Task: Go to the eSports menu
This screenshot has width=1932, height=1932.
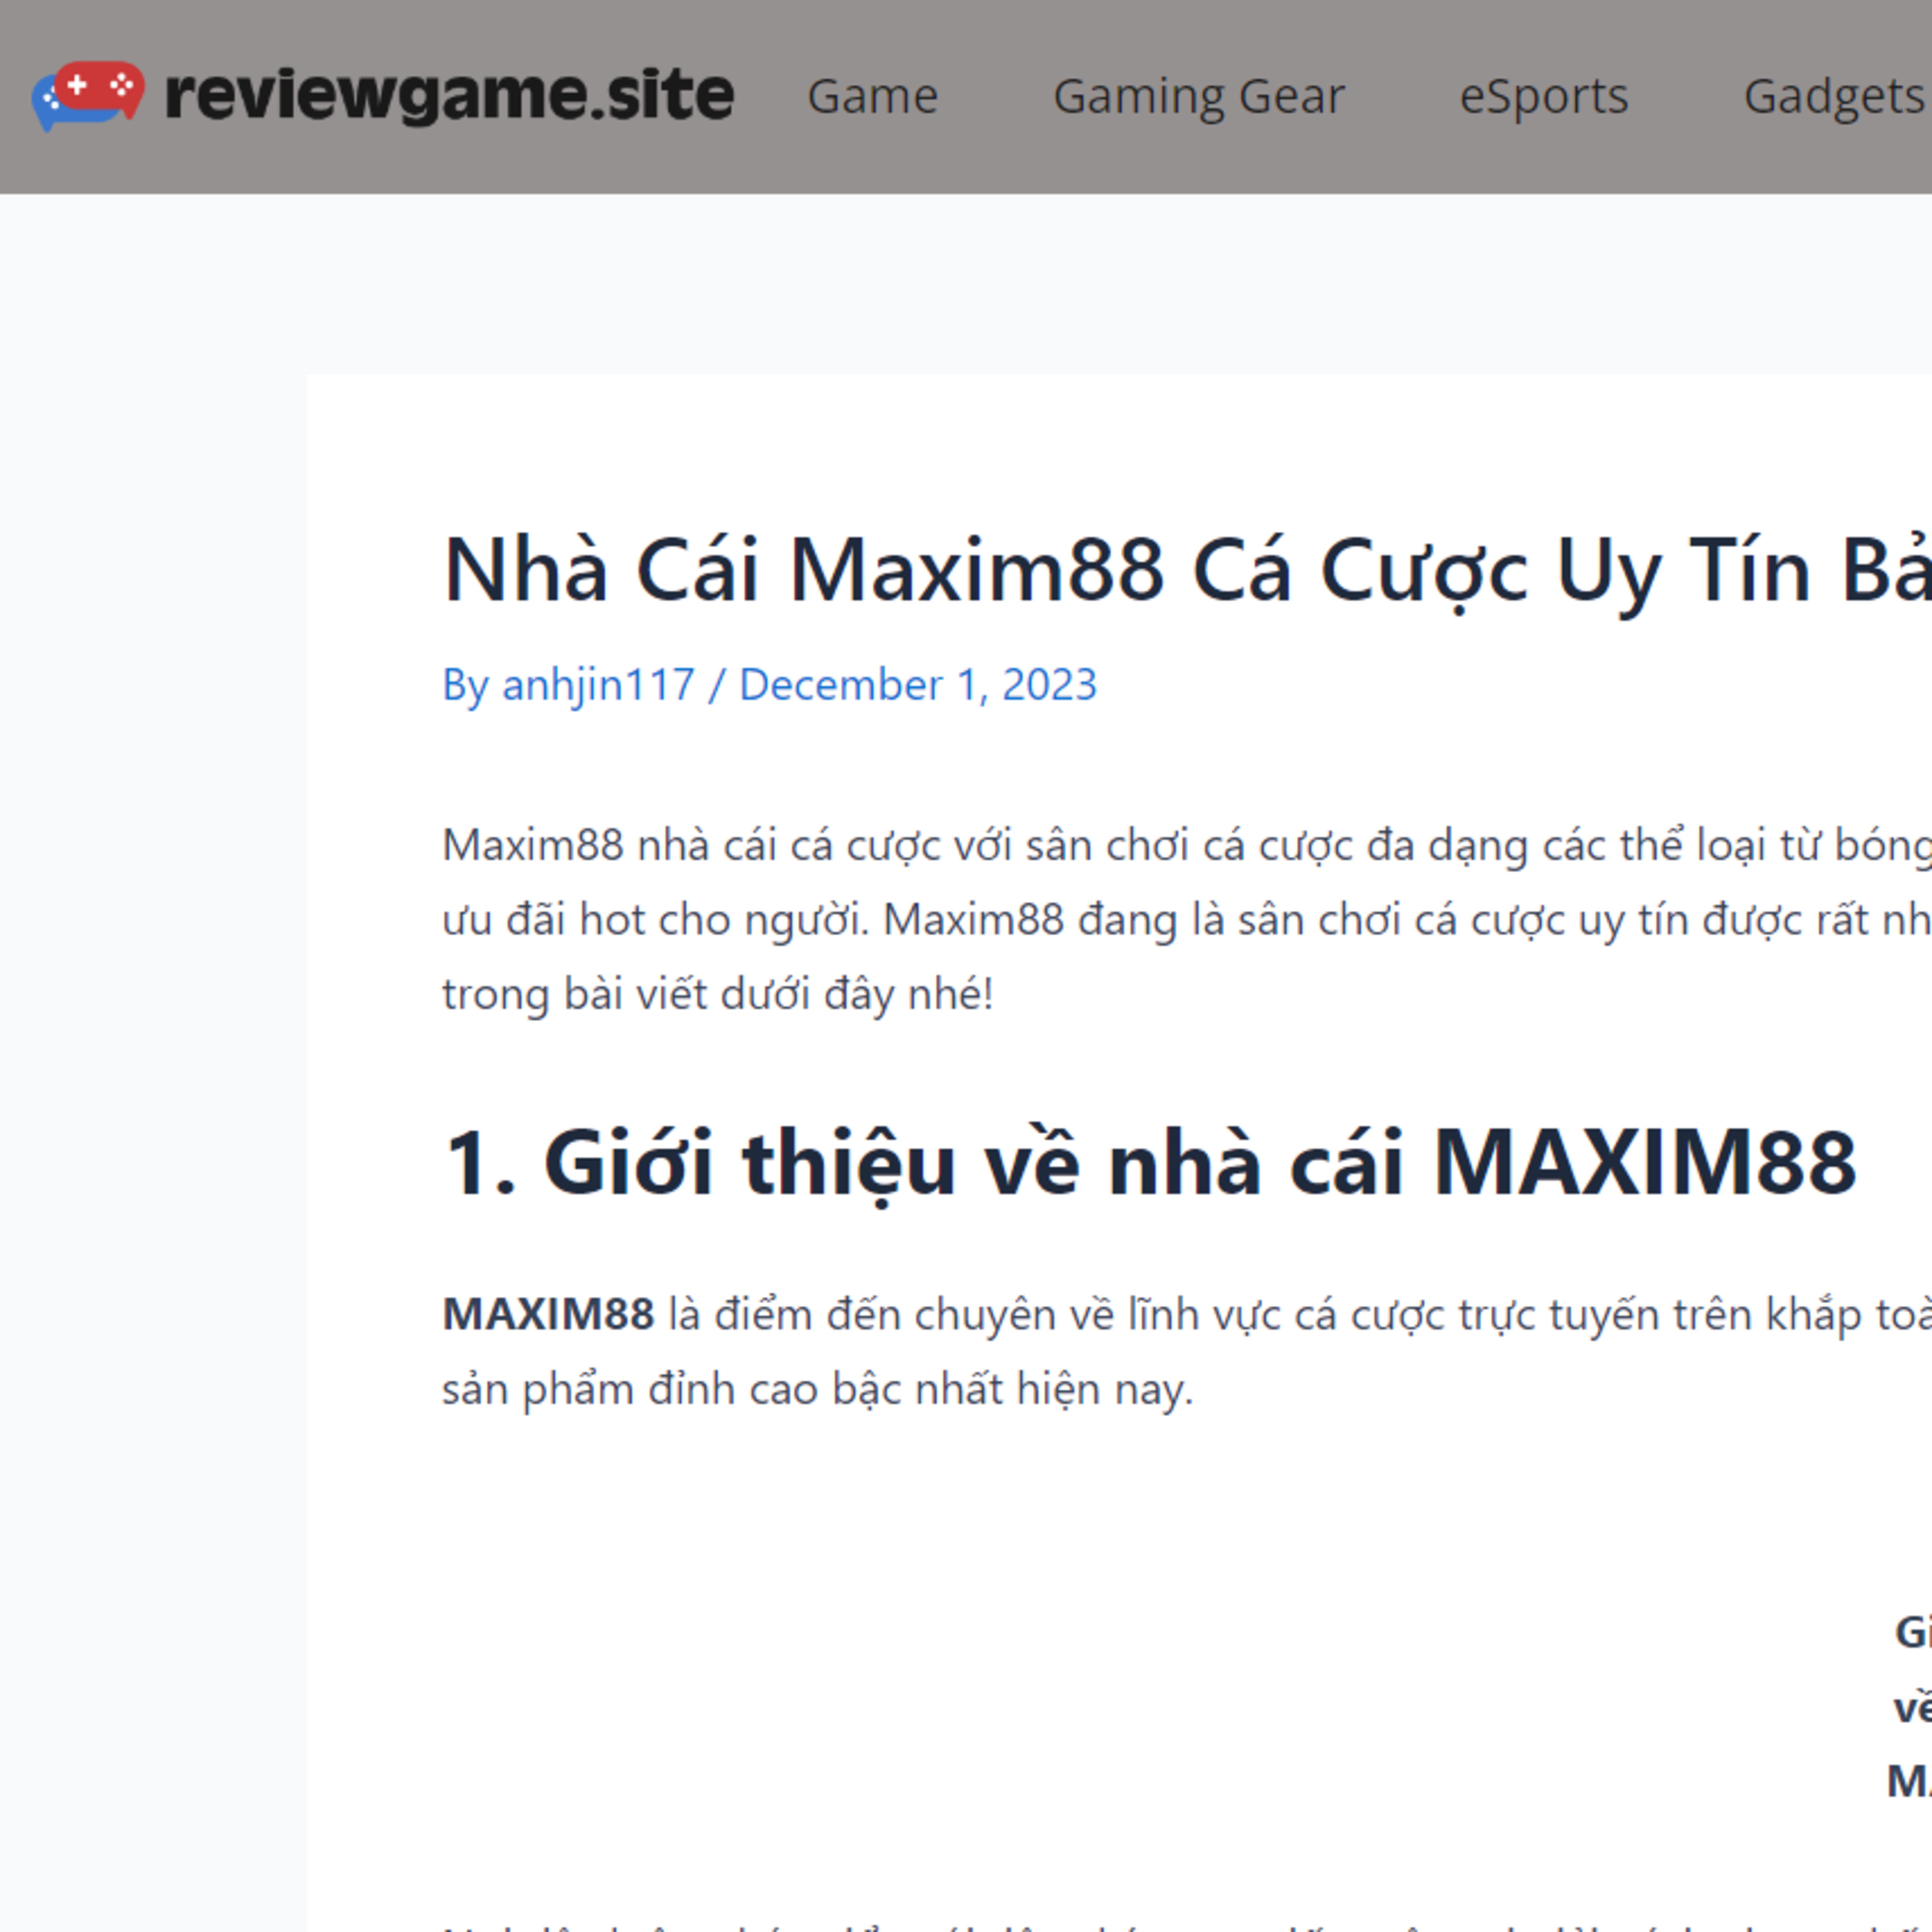Action: [x=1543, y=97]
